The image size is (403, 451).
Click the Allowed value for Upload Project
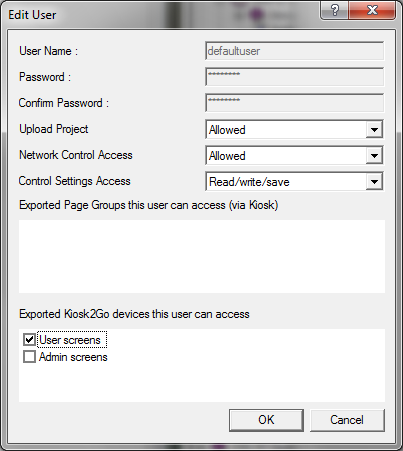coord(285,129)
